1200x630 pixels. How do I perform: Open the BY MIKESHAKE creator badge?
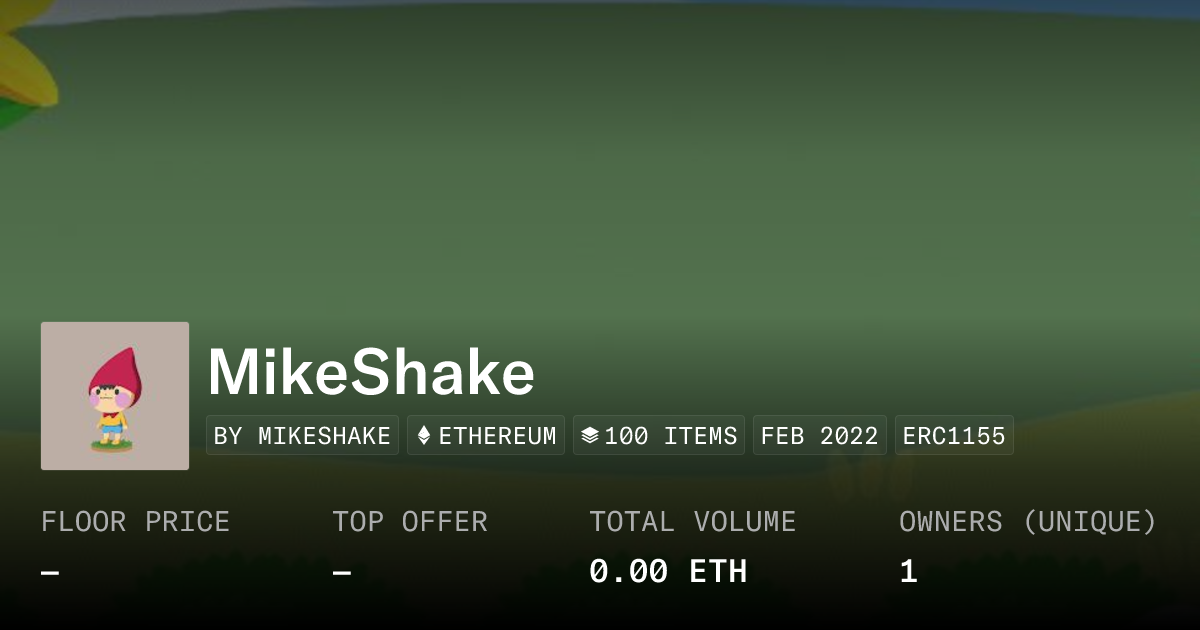coord(302,436)
